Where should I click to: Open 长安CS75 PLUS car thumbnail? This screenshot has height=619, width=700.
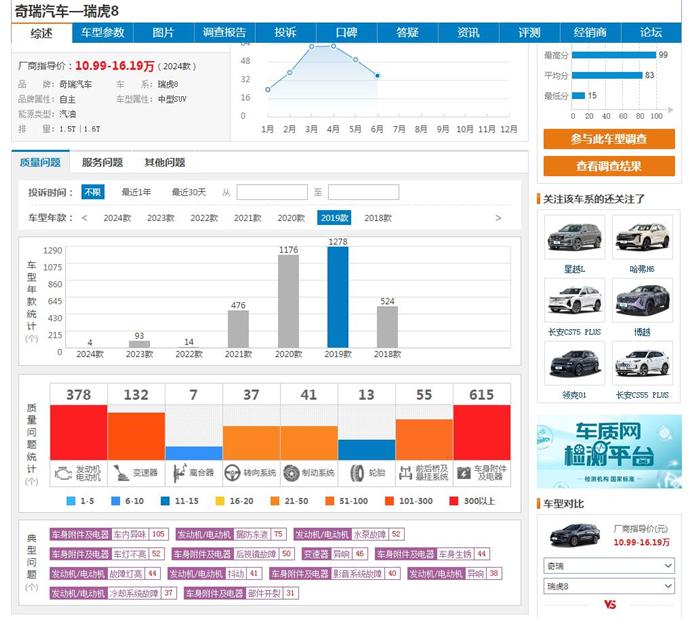point(575,300)
